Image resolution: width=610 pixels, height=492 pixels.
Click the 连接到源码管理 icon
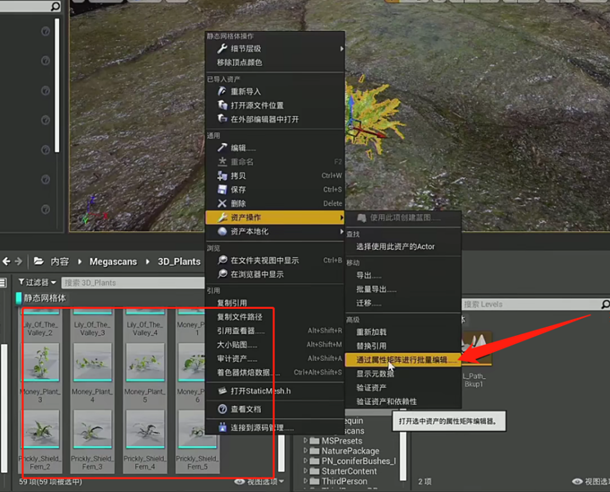point(222,428)
